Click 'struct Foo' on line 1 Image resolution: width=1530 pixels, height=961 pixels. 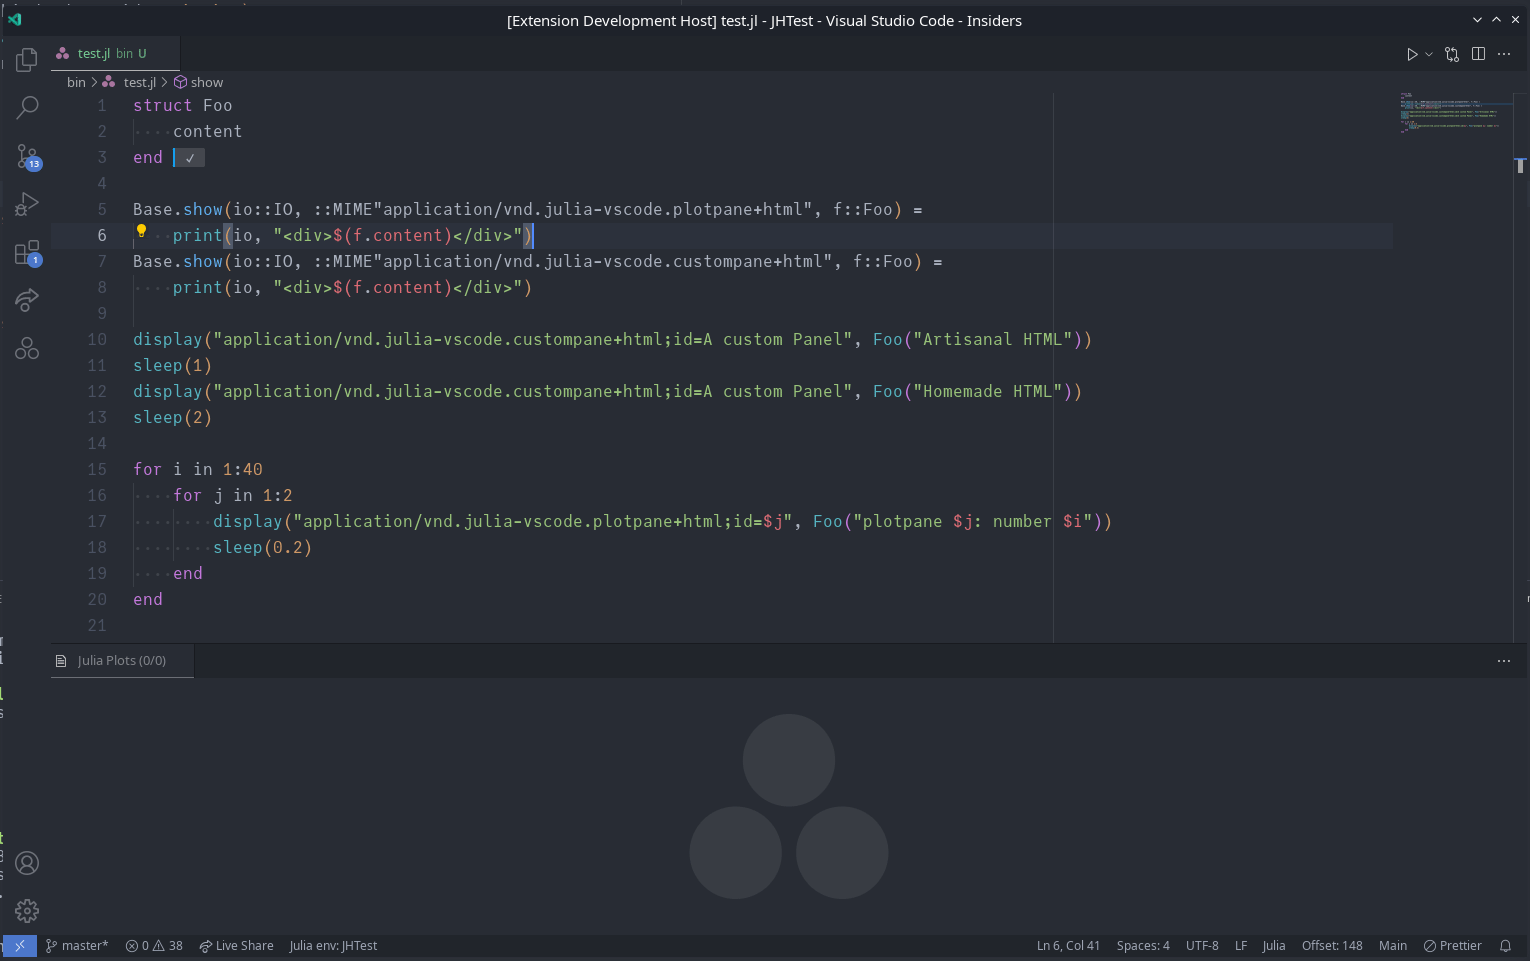tap(183, 106)
